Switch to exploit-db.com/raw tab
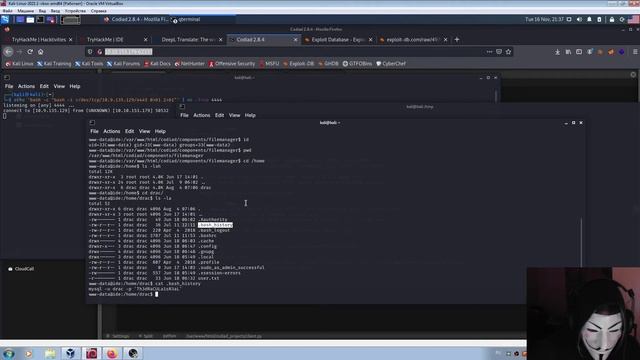 (x=413, y=40)
